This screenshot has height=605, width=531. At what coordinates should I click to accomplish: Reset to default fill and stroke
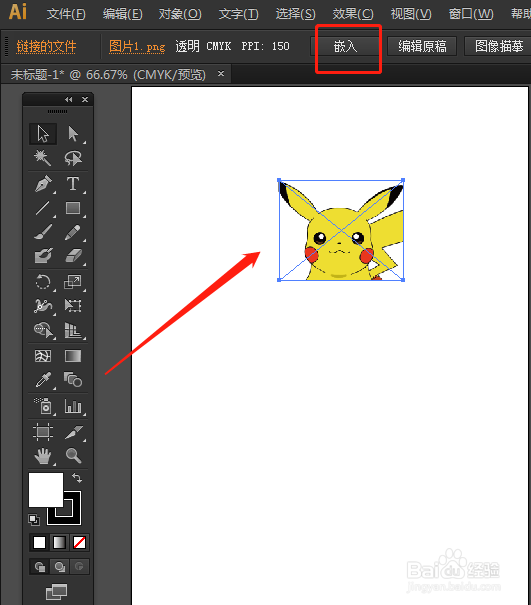(34, 520)
